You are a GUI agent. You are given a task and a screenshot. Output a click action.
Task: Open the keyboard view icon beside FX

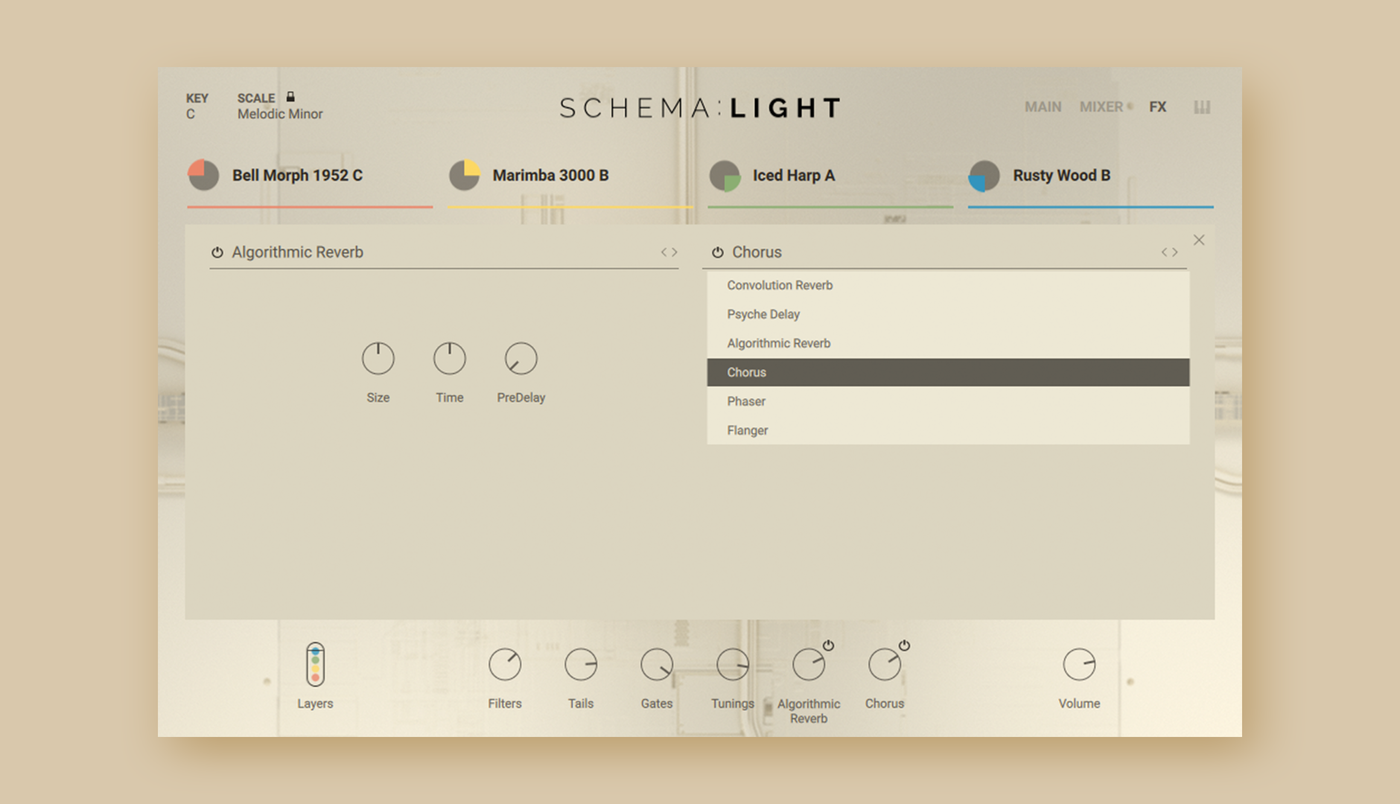coord(1202,107)
